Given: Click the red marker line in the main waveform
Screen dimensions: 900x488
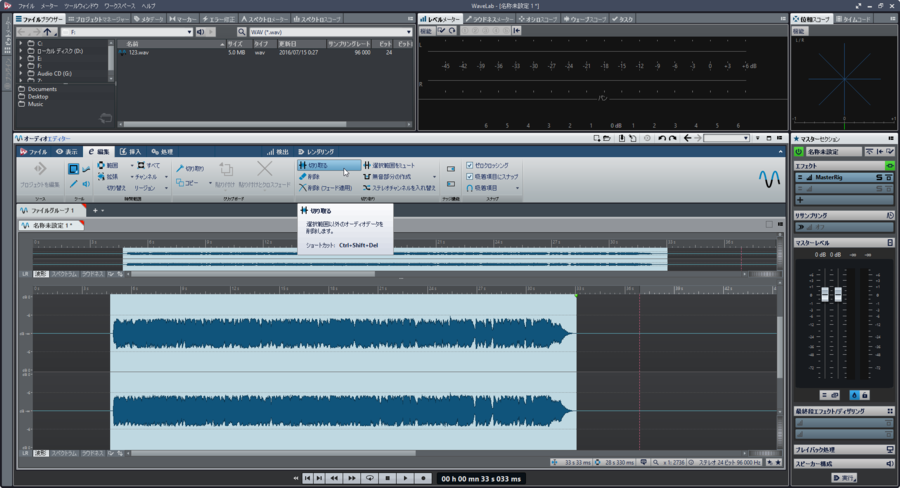Looking at the screenshot, I should click(639, 371).
